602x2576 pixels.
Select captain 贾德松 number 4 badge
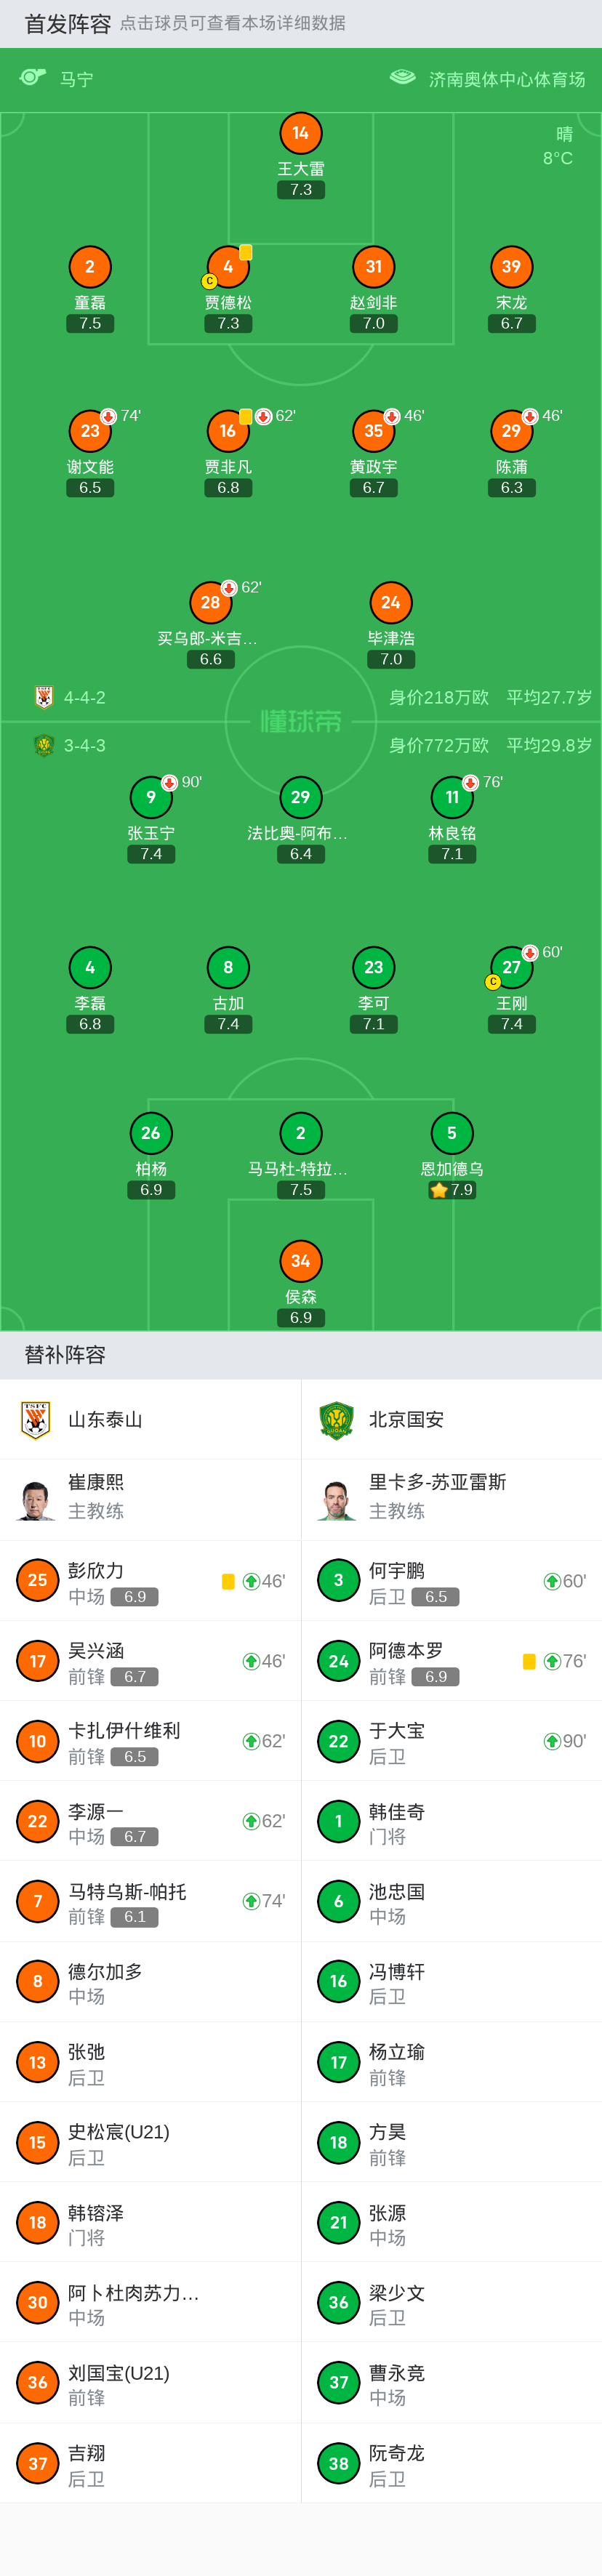(228, 267)
